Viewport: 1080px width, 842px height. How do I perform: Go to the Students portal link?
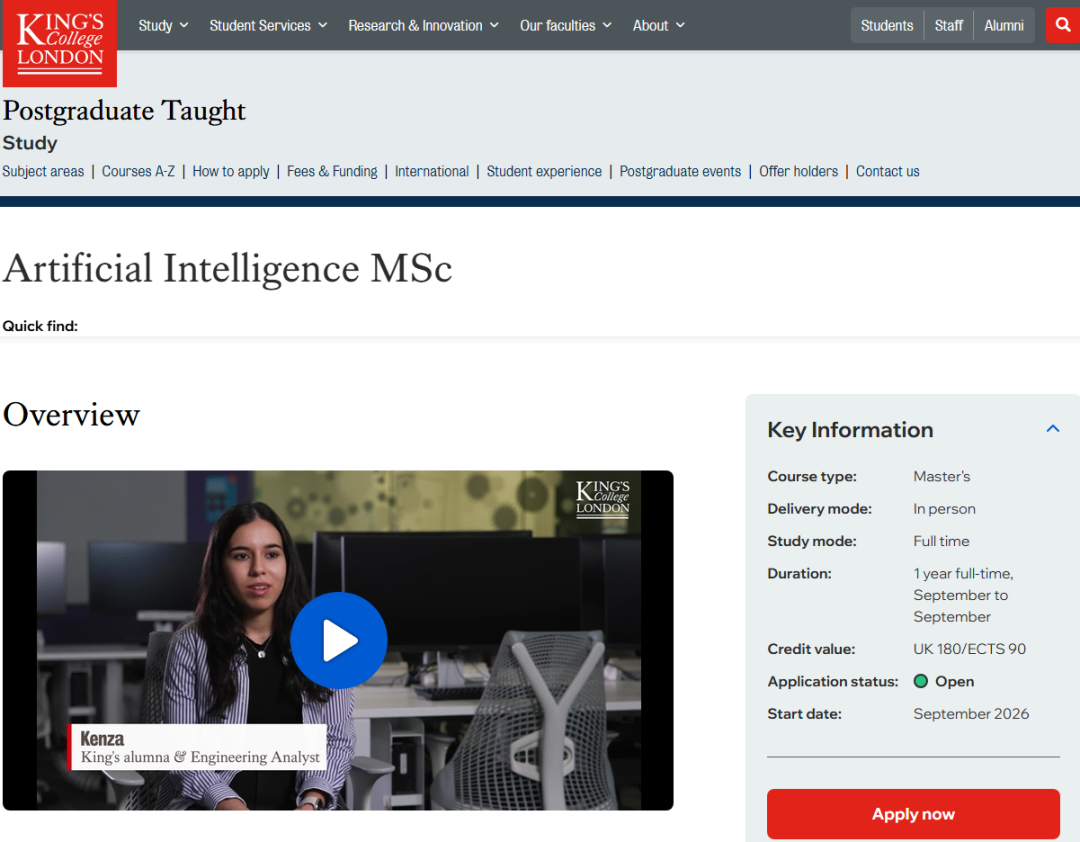[886, 25]
